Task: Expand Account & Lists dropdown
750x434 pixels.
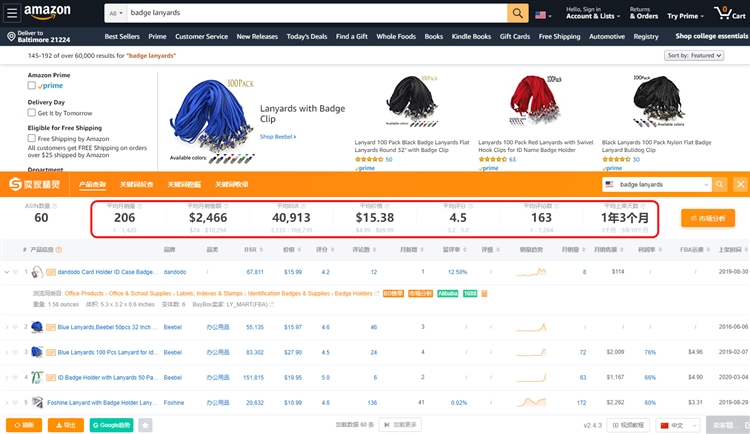Action: click(593, 16)
